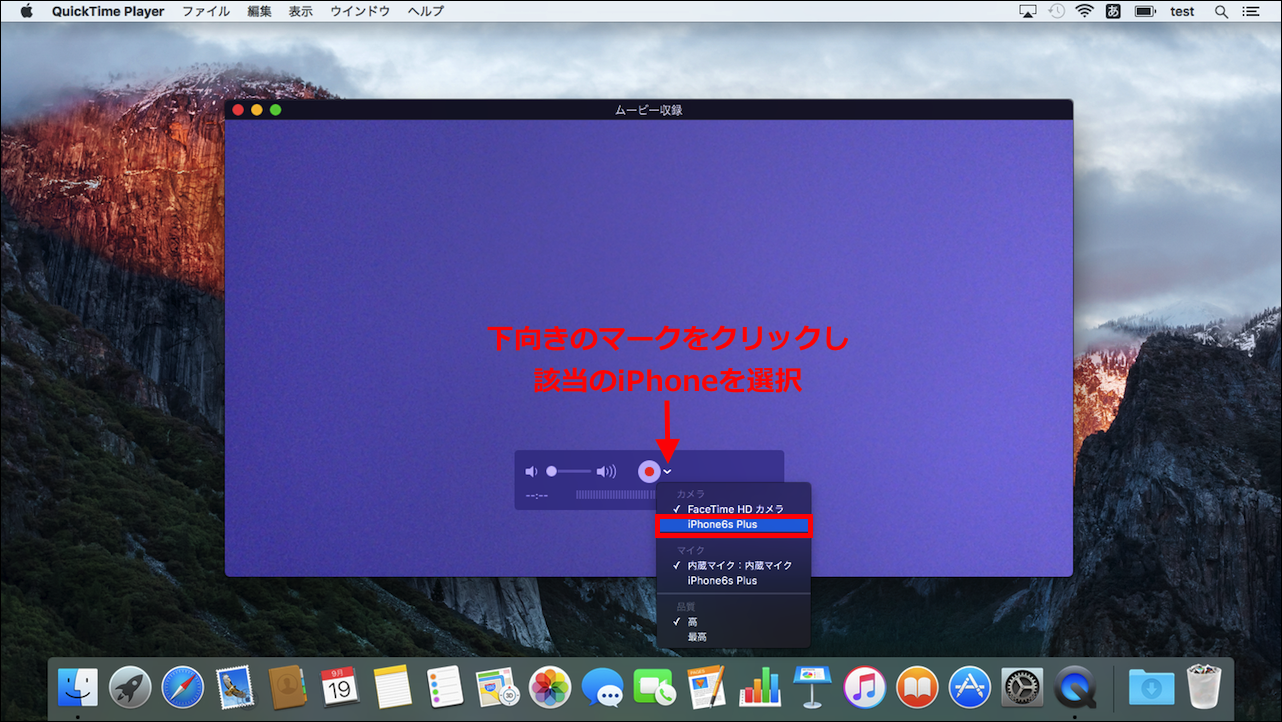1282x722 pixels.
Task: Open the Trash in the Dock
Action: click(1204, 687)
